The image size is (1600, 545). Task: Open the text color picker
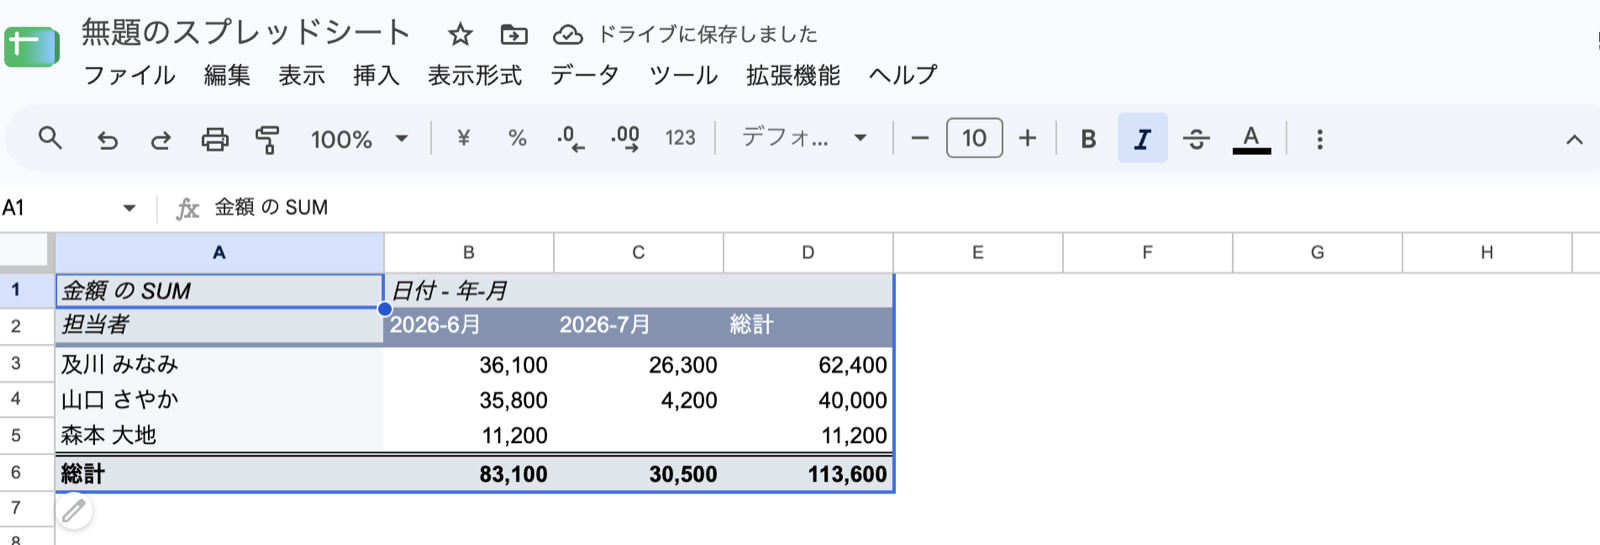click(x=1251, y=139)
